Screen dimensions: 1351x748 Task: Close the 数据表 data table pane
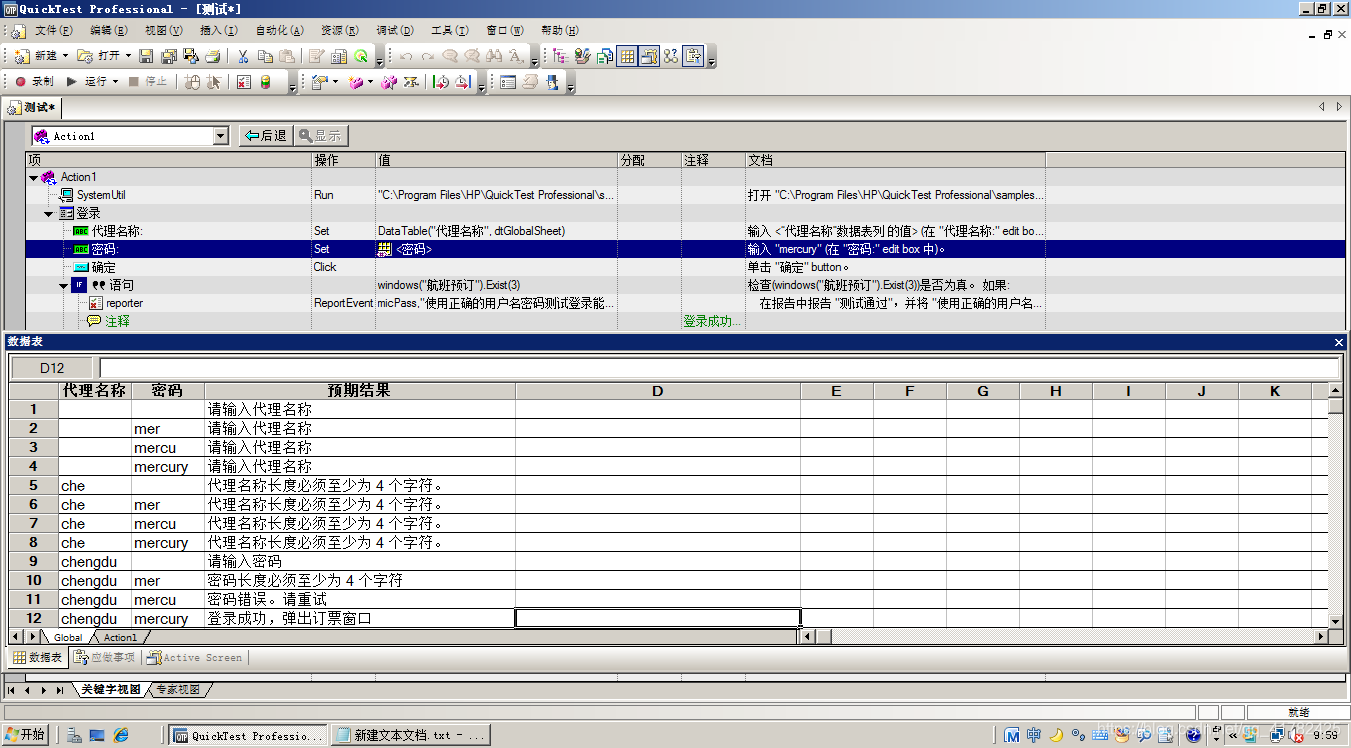(x=1339, y=342)
